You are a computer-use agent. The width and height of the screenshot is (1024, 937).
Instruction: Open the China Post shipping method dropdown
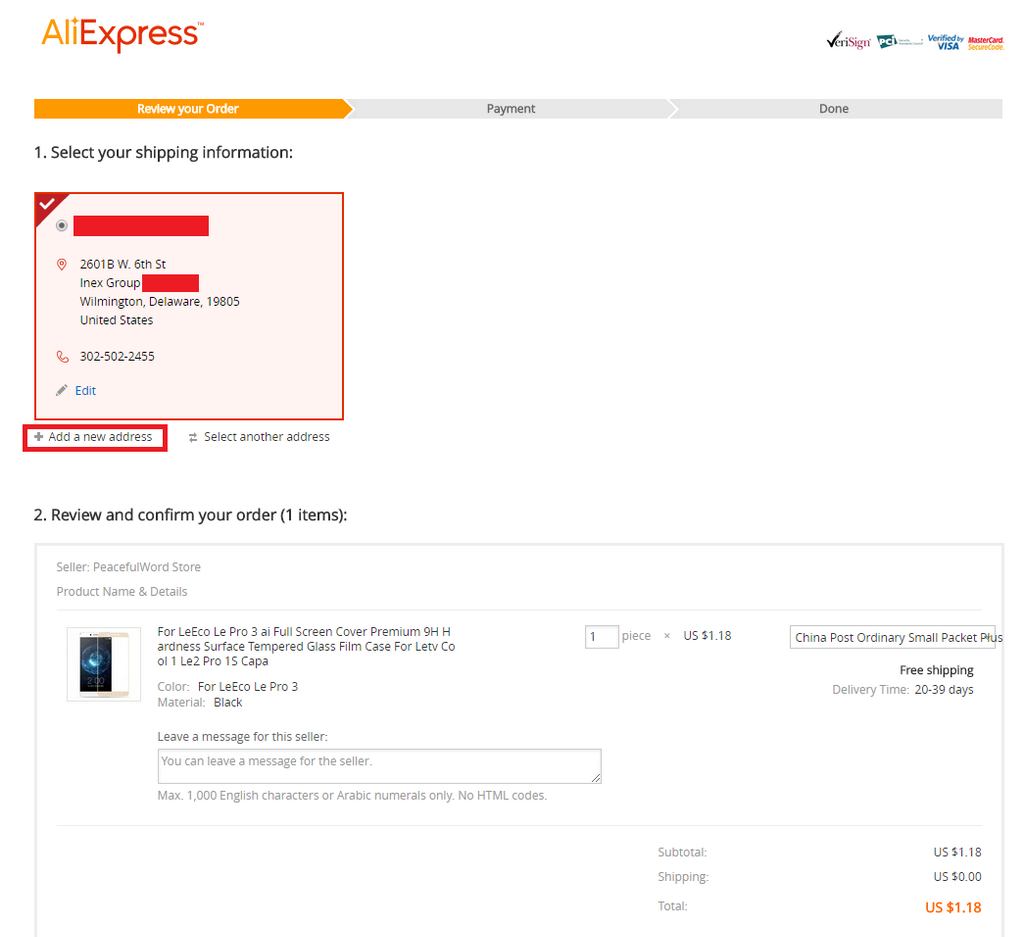tap(892, 638)
